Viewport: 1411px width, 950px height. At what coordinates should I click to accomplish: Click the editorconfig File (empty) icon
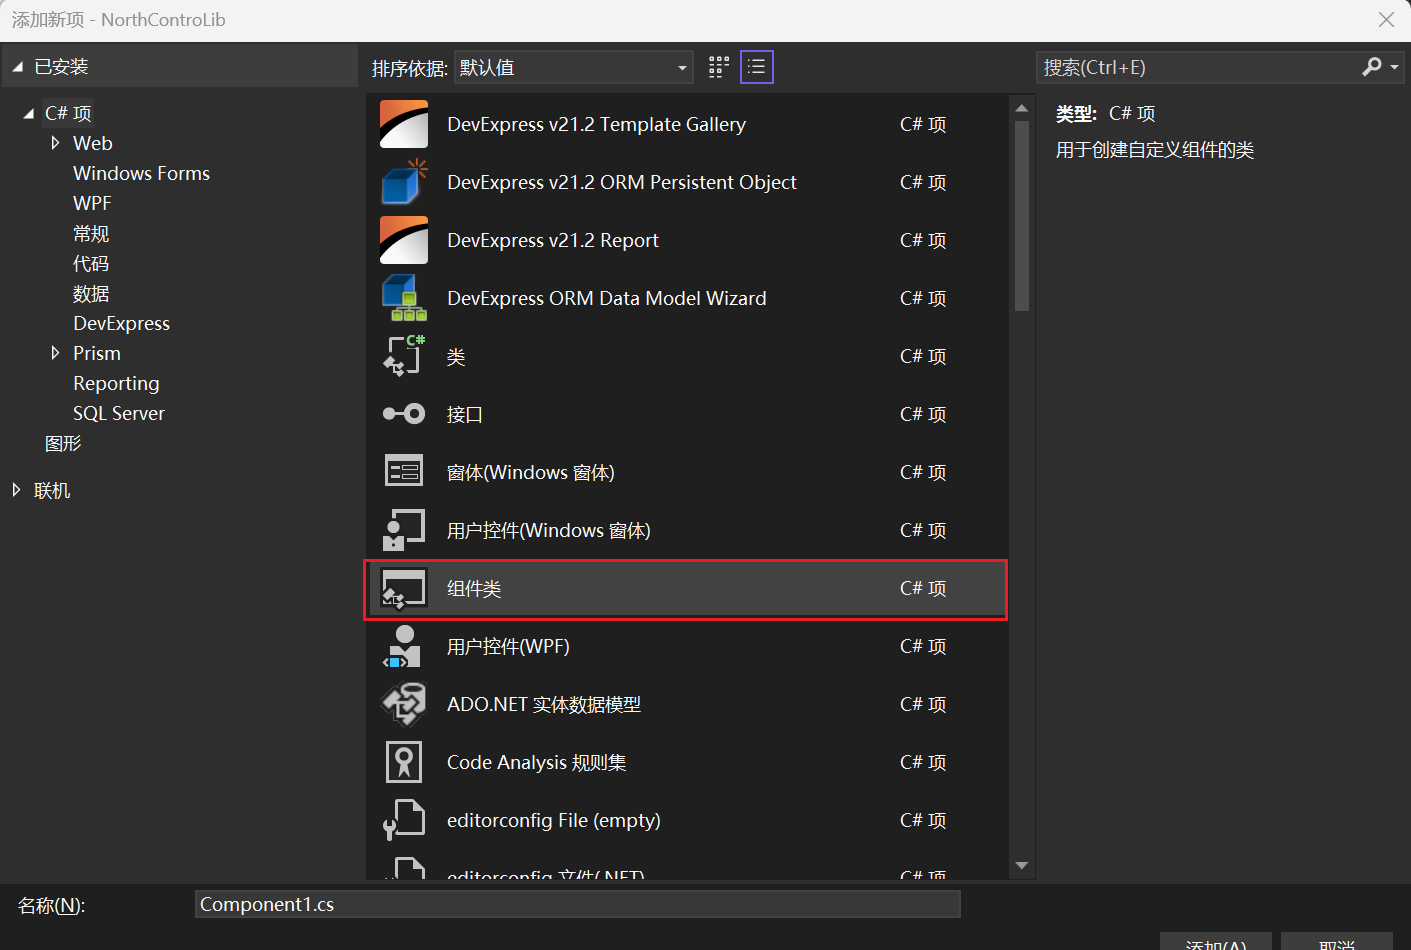404,820
